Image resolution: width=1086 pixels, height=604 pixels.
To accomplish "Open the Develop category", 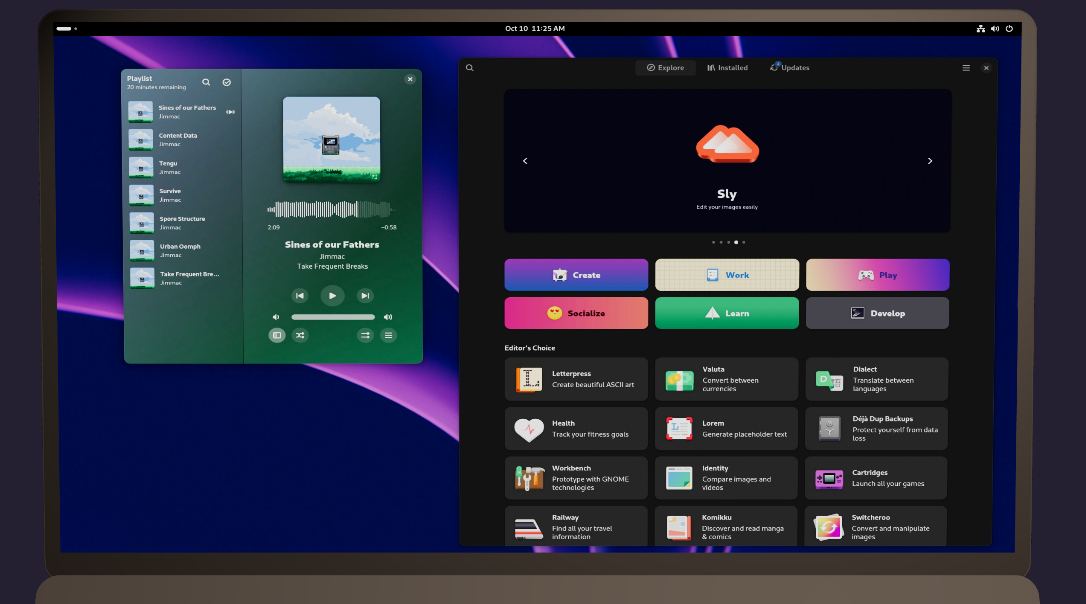I will 877,313.
